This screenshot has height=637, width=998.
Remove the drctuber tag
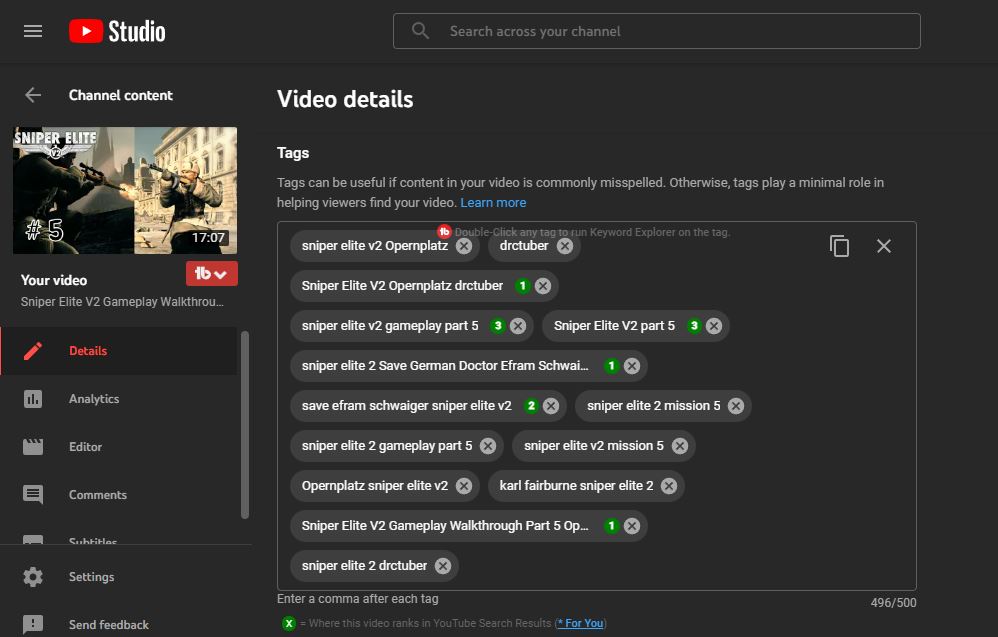565,245
